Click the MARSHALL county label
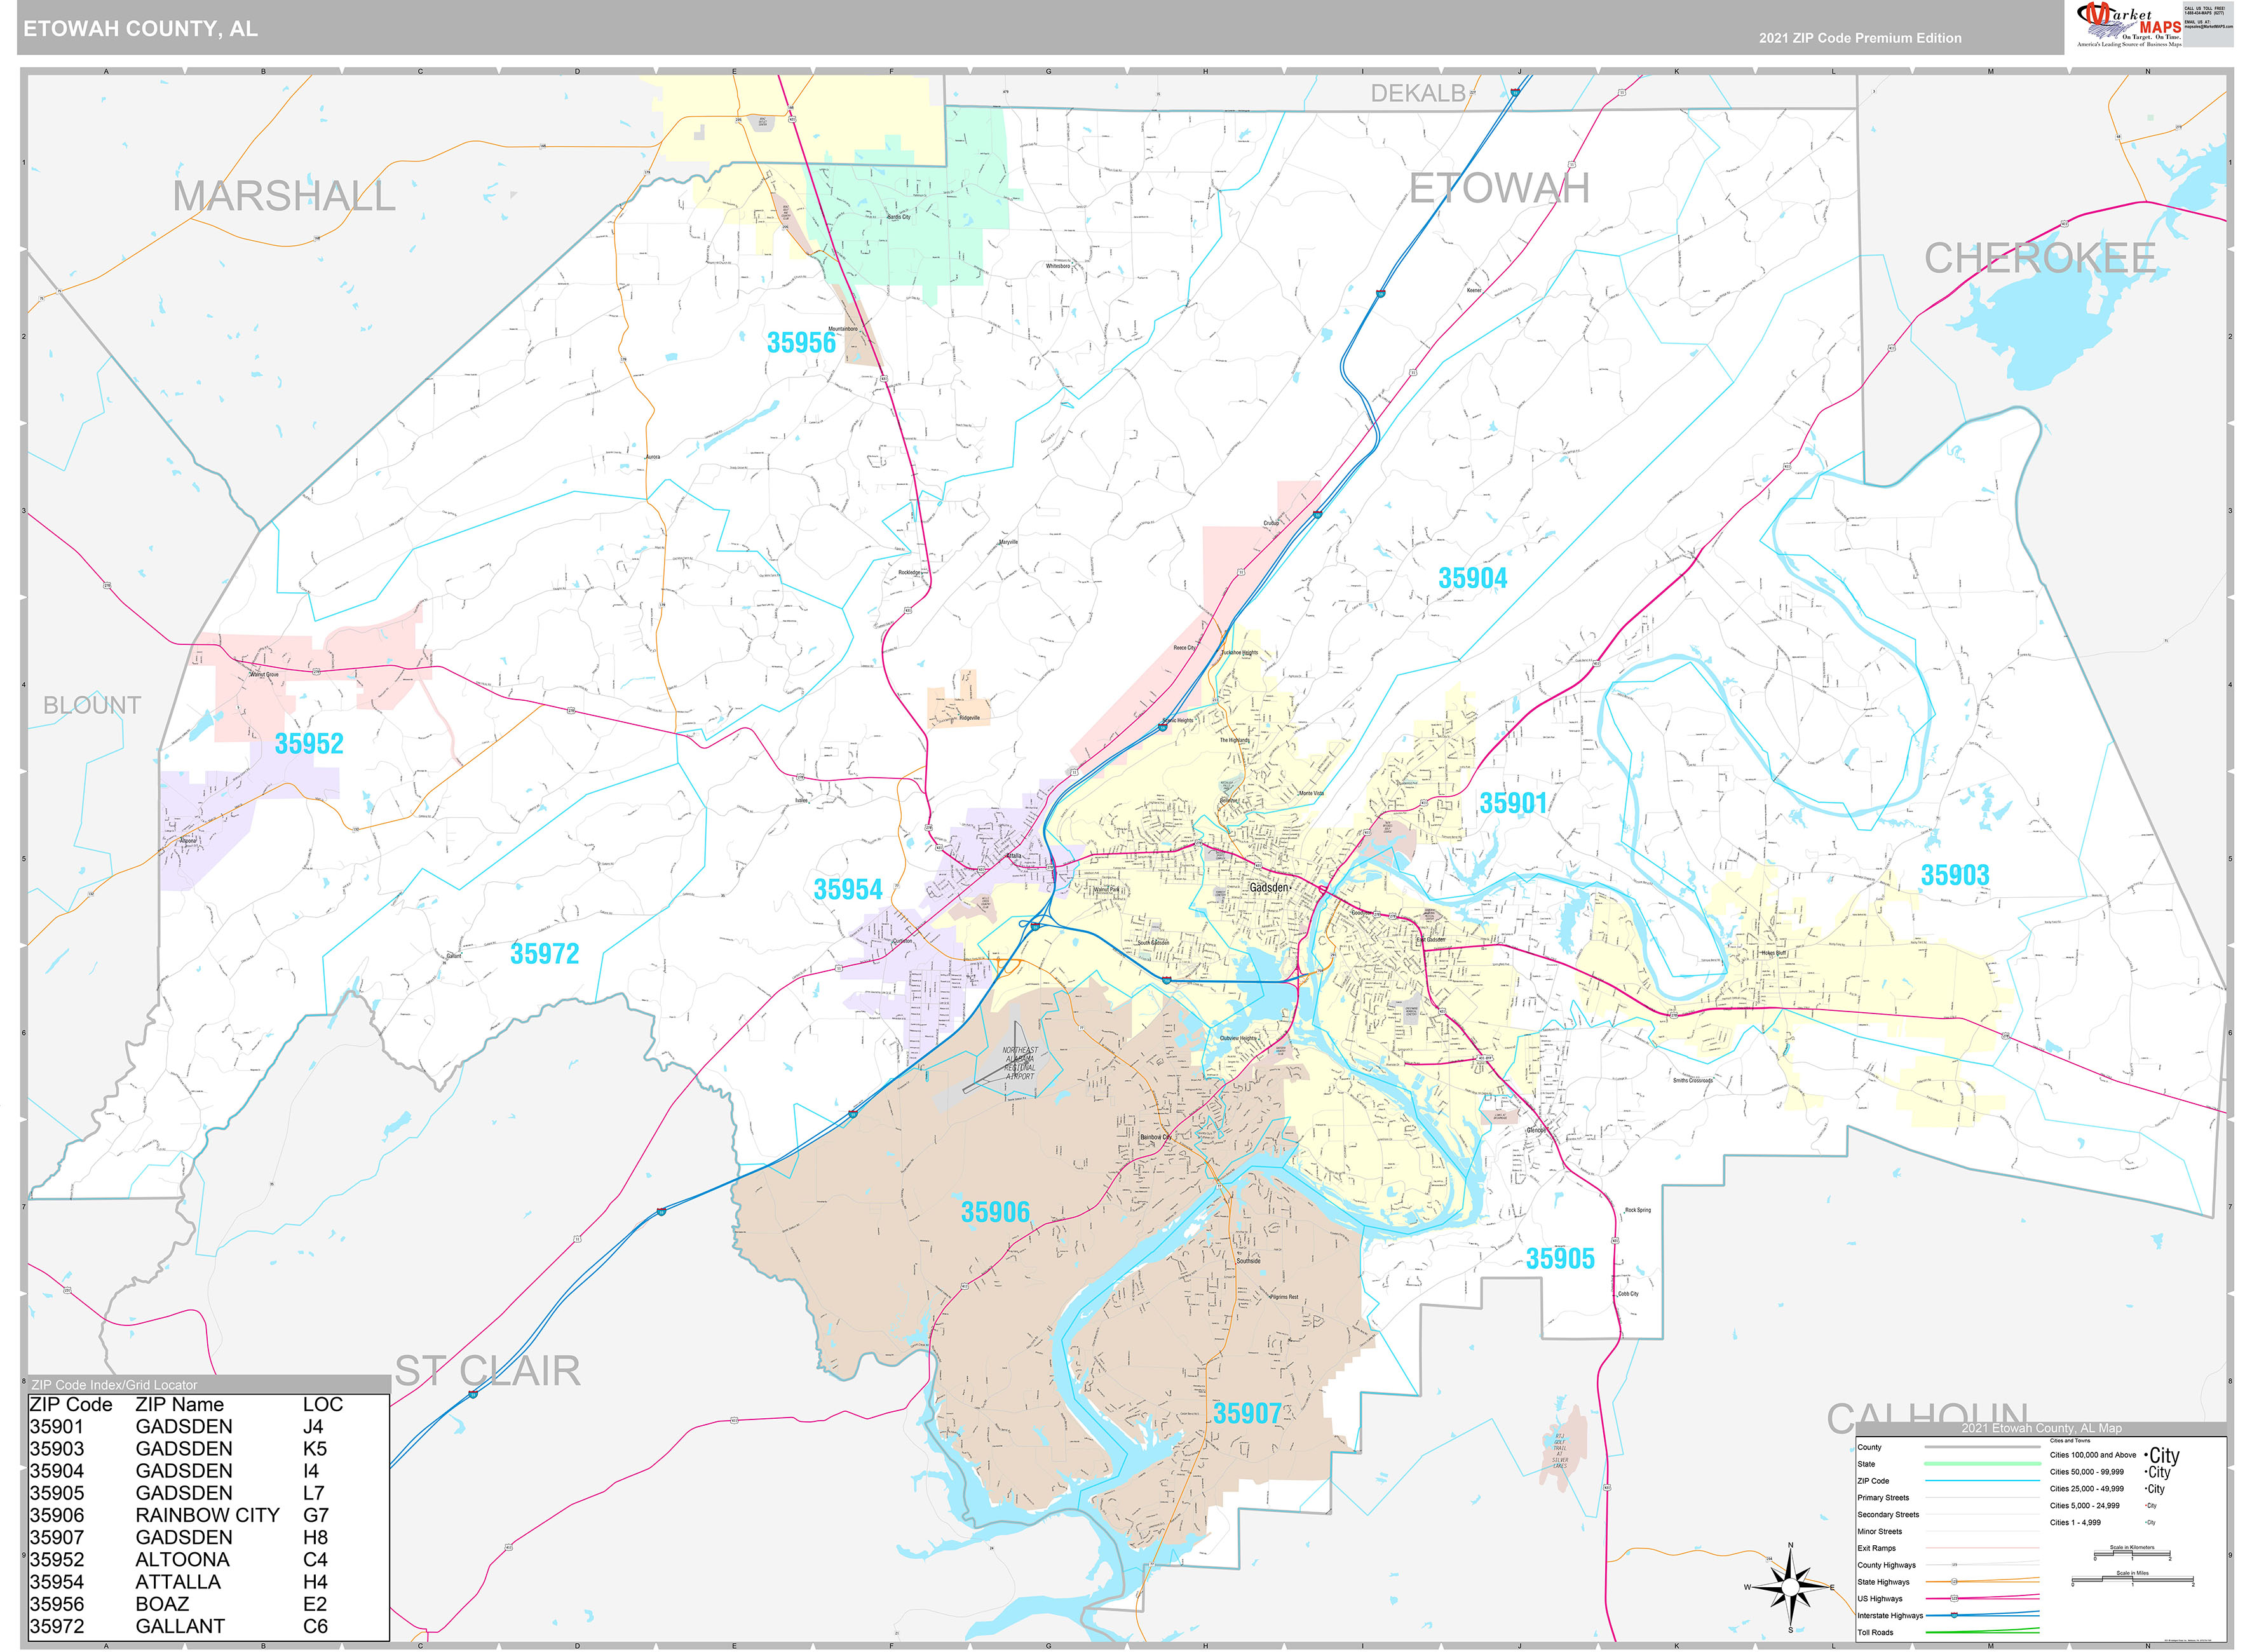The height and width of the screenshot is (1652, 2245). point(284,196)
